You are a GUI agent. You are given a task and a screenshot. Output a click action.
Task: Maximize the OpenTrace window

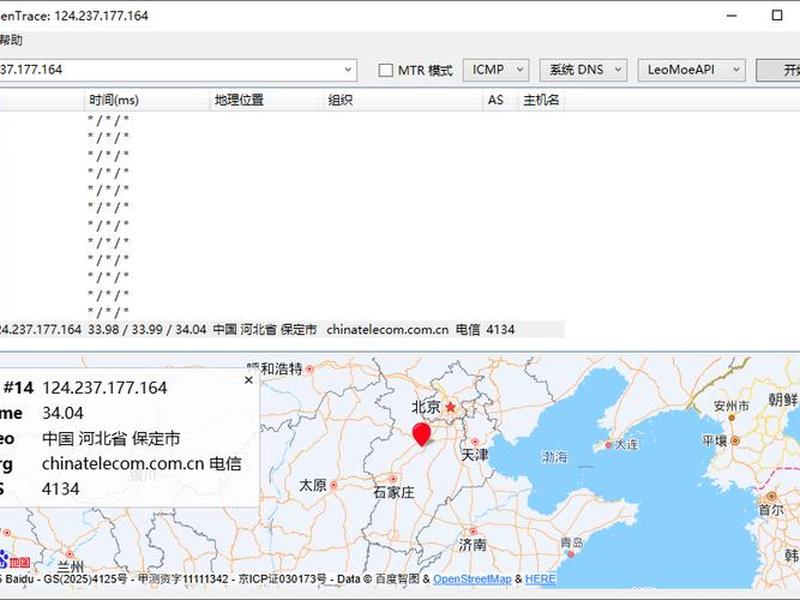coord(777,15)
